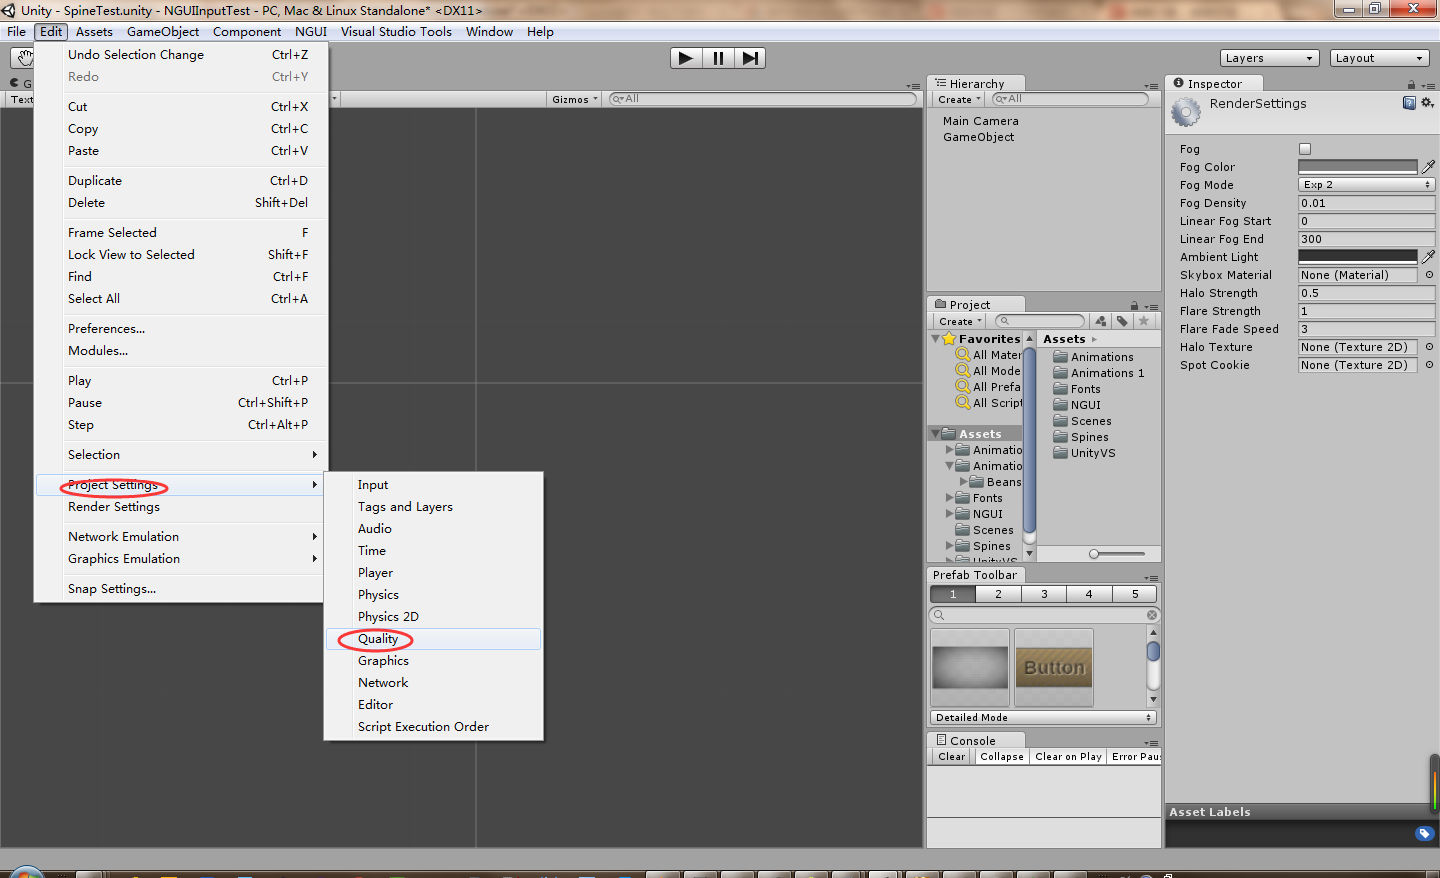
Task: Enable the Fog checkbox in Inspector
Action: point(1305,148)
